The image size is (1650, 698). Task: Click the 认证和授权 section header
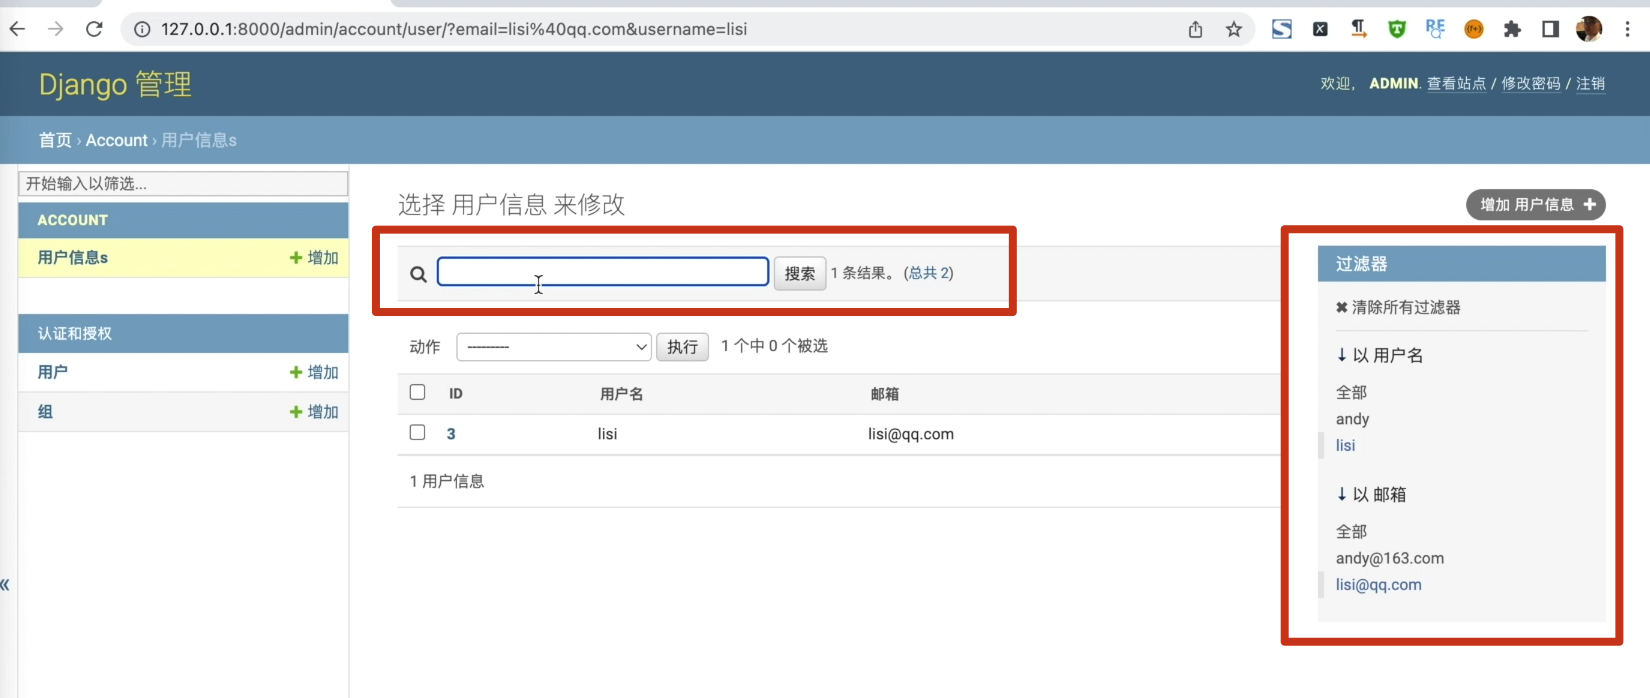coord(75,333)
